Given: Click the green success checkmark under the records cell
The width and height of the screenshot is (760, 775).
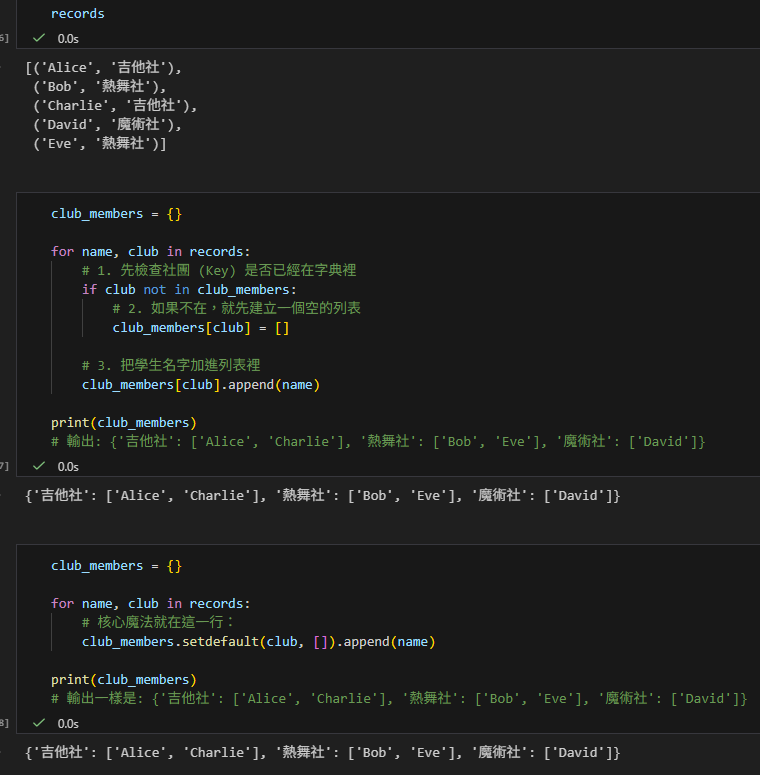Looking at the screenshot, I should [x=39, y=38].
